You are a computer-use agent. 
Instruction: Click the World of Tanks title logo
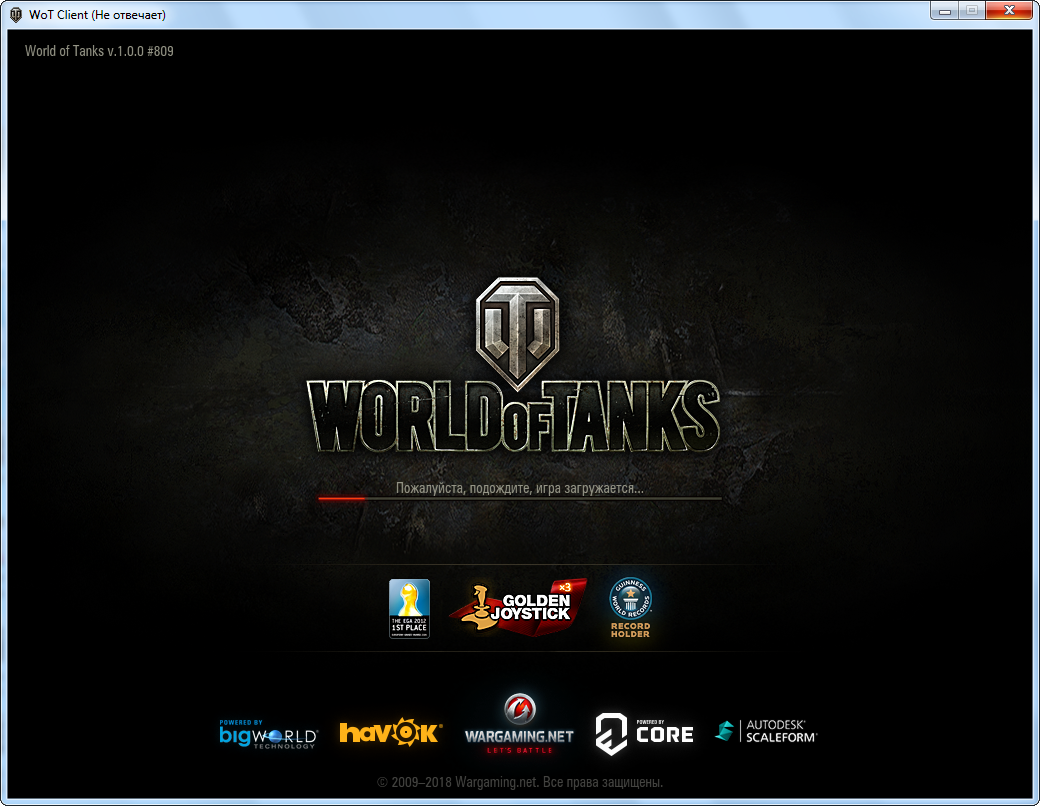(x=513, y=417)
